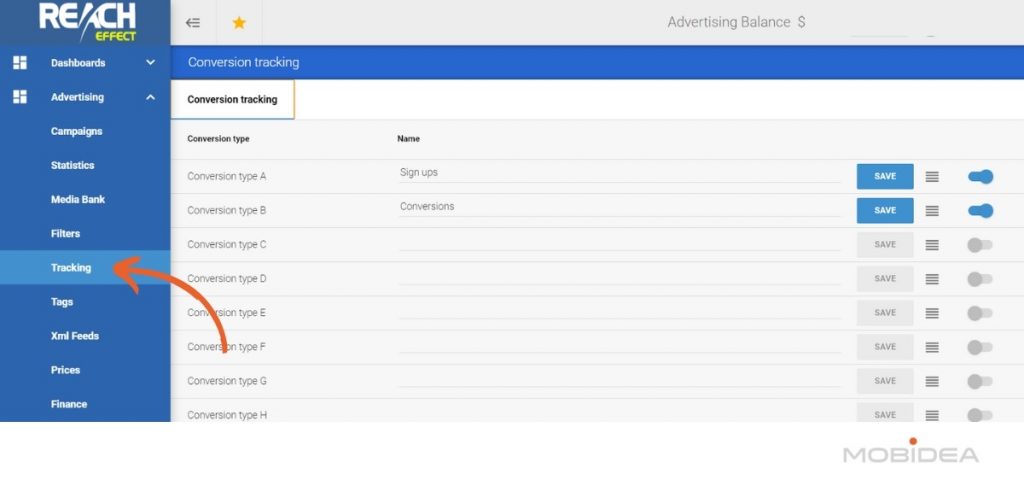Image resolution: width=1024 pixels, height=480 pixels.
Task: Click drag handle icon for Conversion type B
Action: coord(932,210)
